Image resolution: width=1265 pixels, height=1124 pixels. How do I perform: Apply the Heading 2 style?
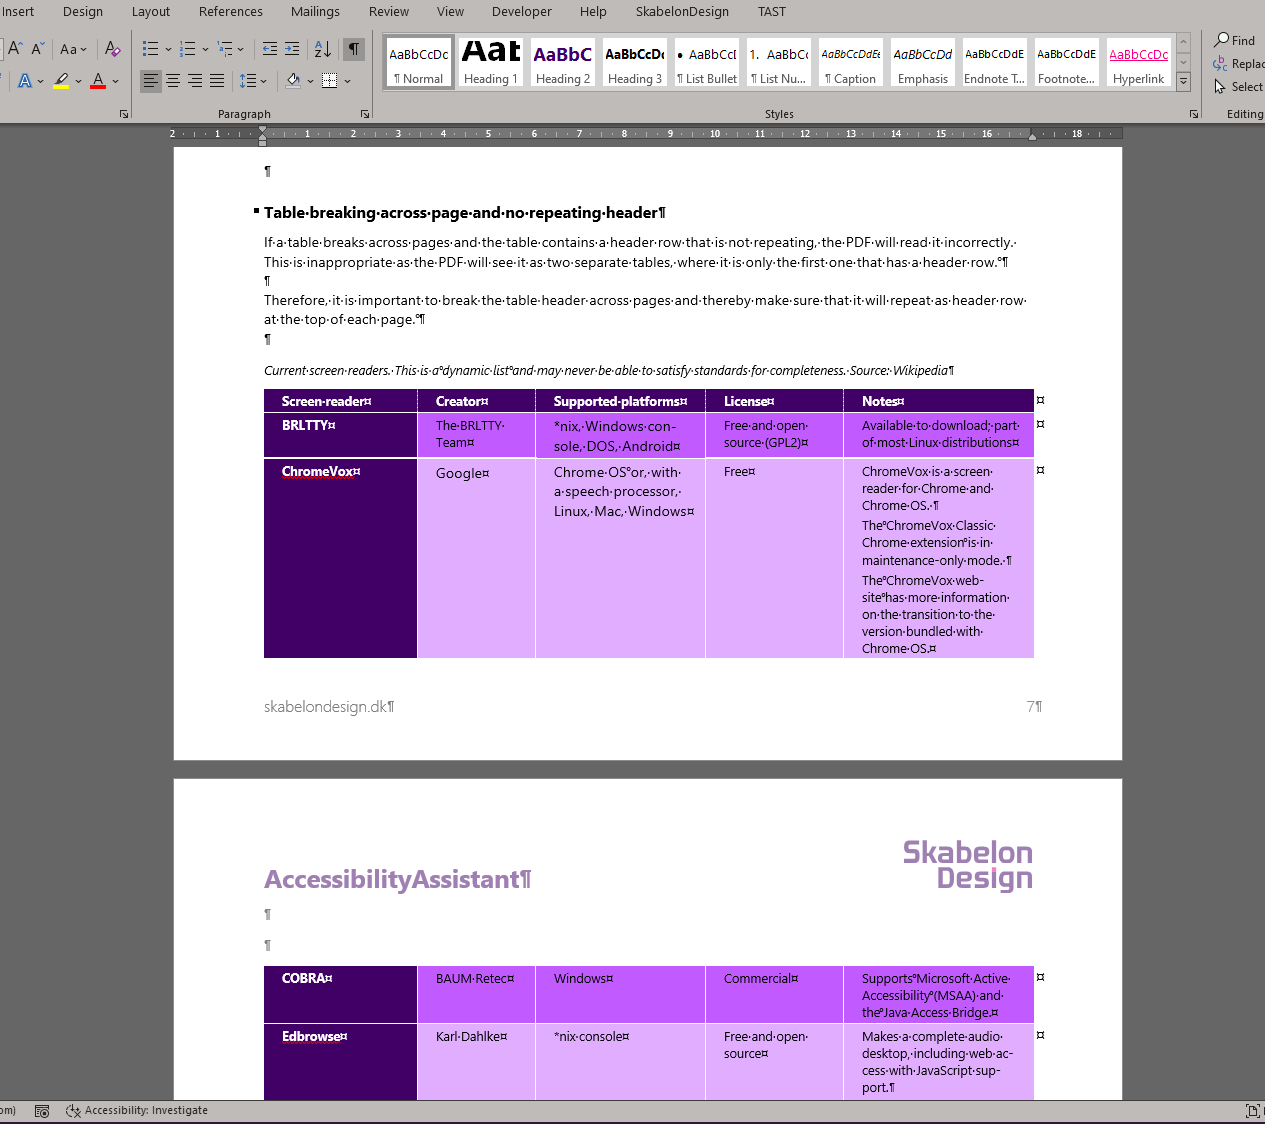tap(563, 63)
